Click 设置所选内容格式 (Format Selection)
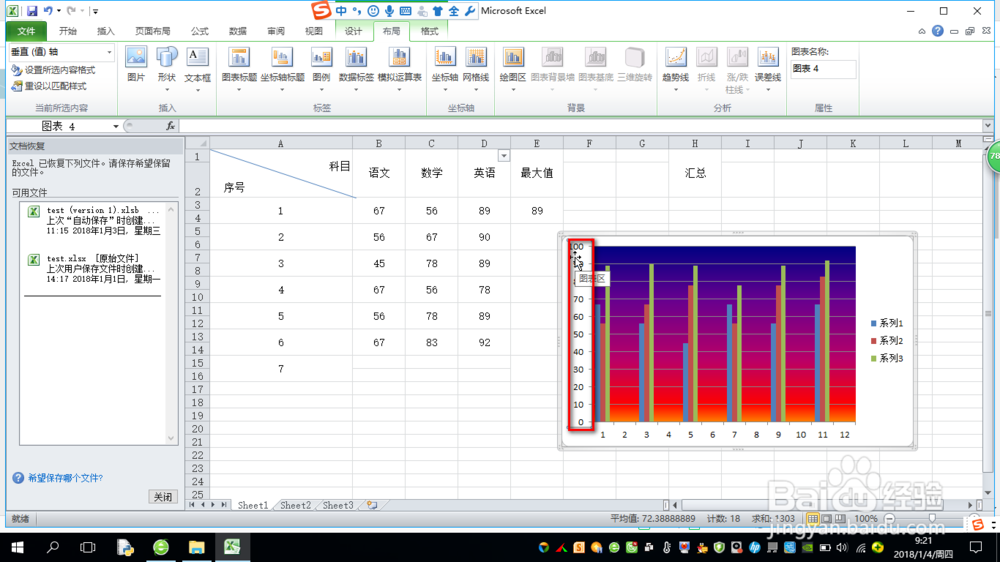 click(54, 70)
